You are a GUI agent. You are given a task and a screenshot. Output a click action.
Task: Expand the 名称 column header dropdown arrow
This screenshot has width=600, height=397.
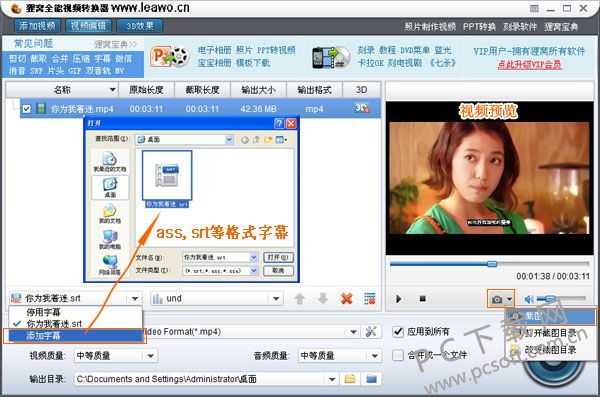point(112,90)
